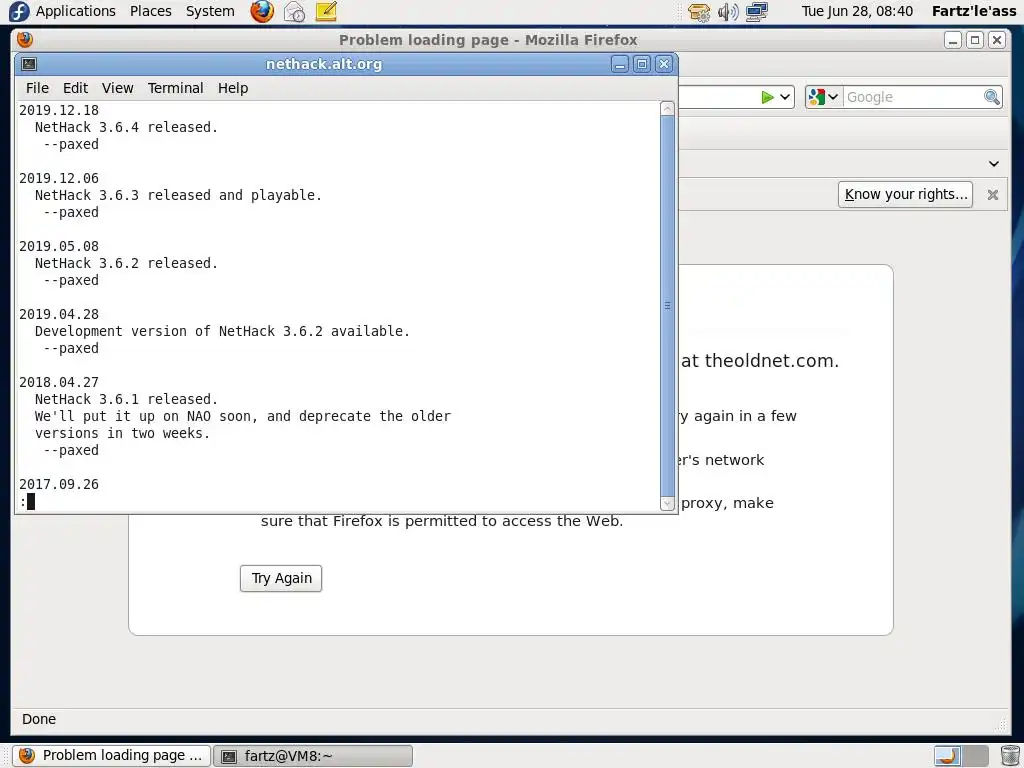
Task: Open the terminal Help menu
Action: (233, 88)
